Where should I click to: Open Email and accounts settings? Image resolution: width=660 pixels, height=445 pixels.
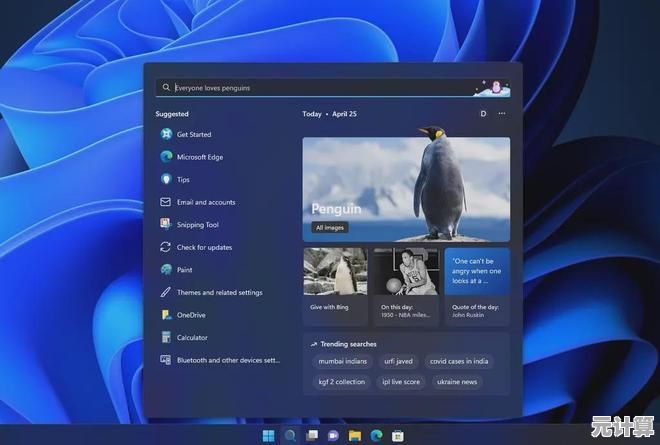click(205, 202)
